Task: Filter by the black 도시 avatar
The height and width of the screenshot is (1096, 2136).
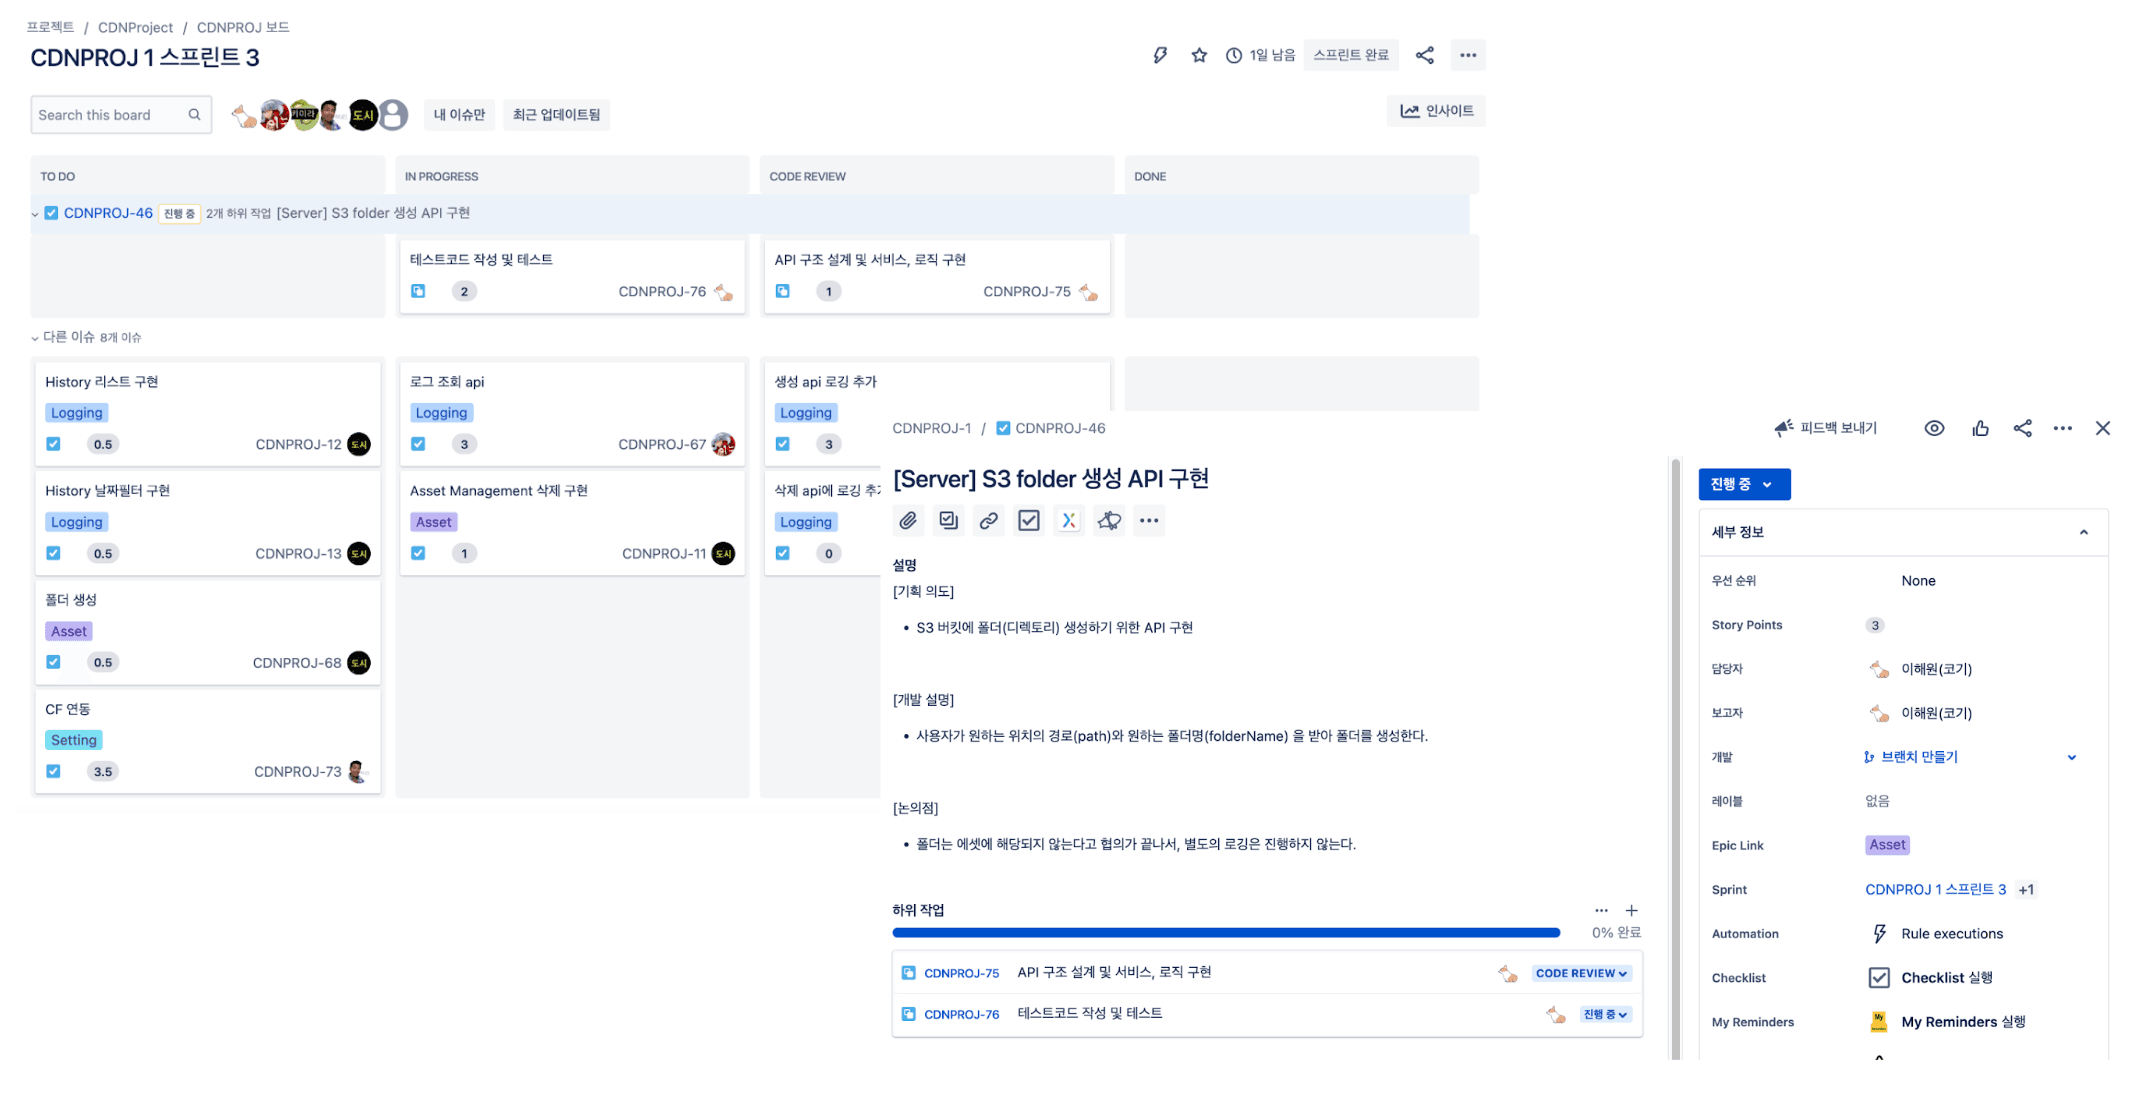Action: coord(363,115)
